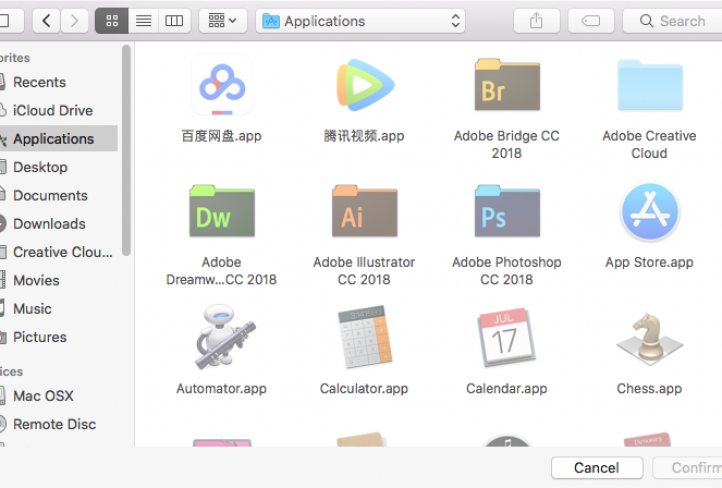Image resolution: width=722 pixels, height=488 pixels.
Task: Click the Cancel button
Action: [x=597, y=468]
